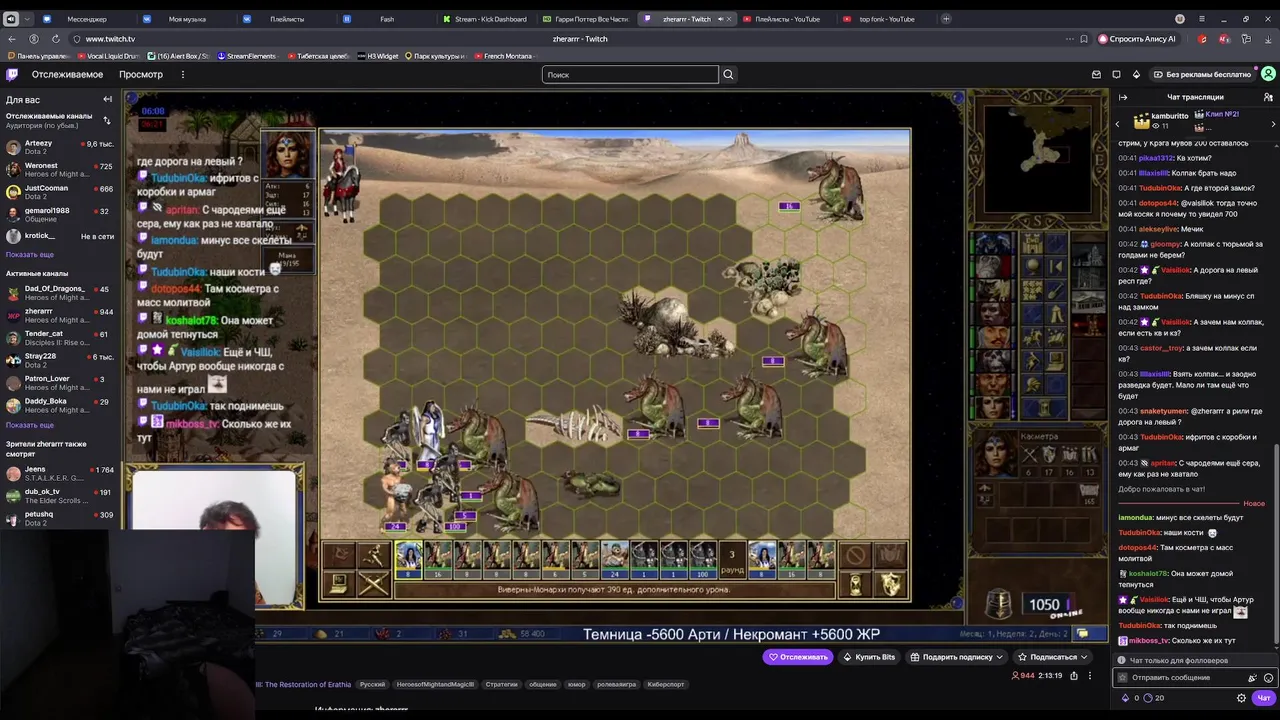Click the Русский language tag

point(372,684)
